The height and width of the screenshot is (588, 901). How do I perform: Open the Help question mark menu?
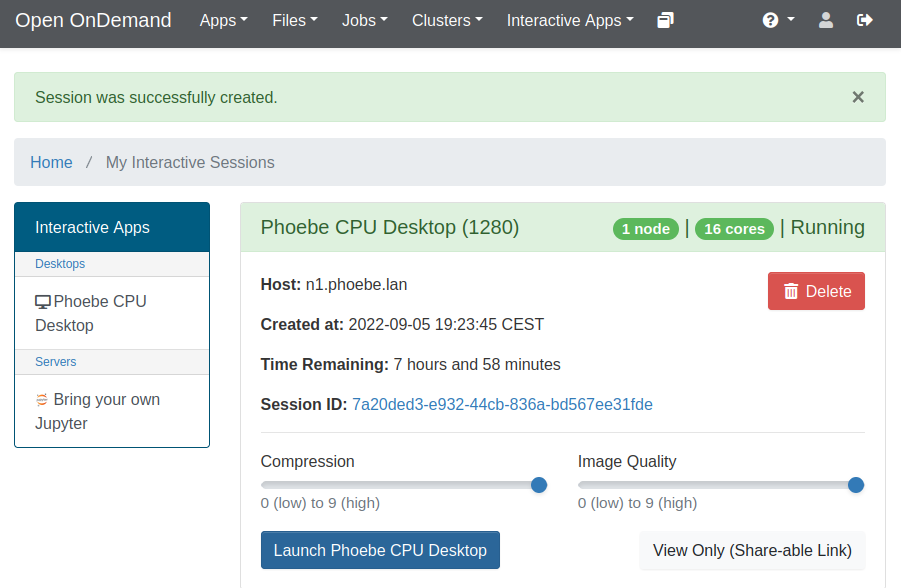[x=778, y=20]
